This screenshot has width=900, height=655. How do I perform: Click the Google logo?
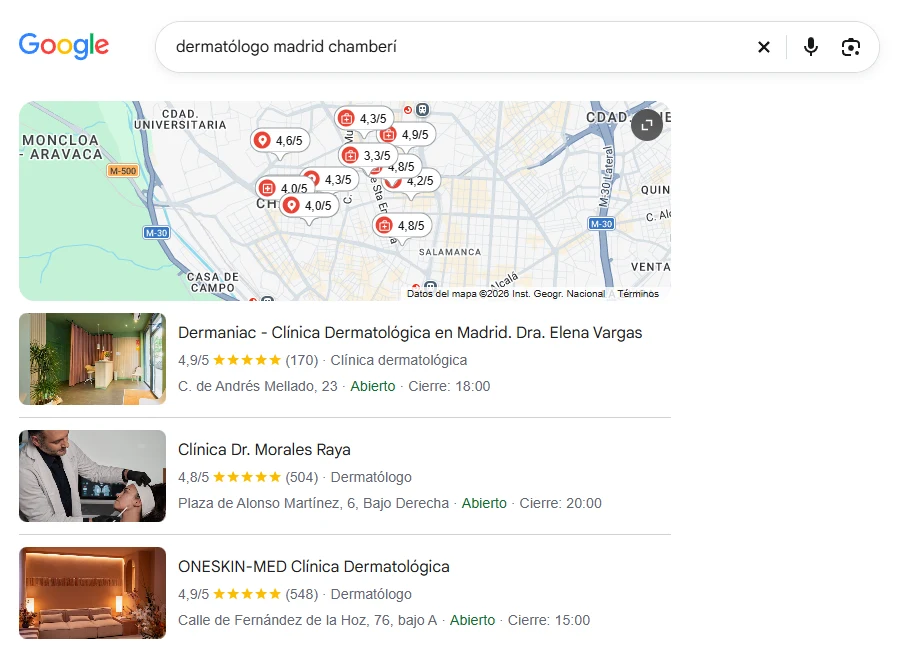pos(64,46)
